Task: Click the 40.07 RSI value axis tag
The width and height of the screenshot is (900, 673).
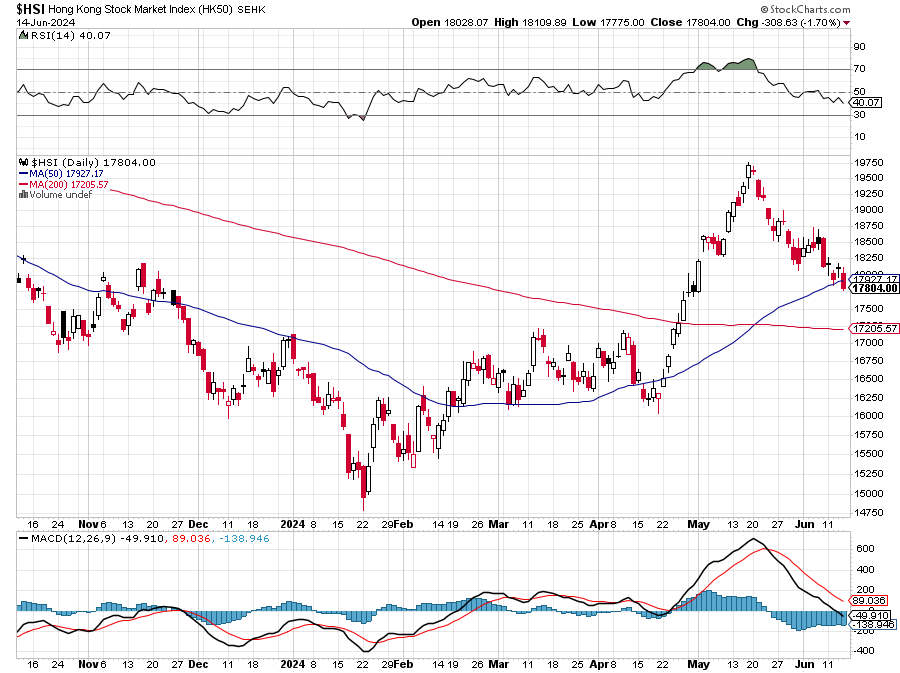Action: click(866, 102)
